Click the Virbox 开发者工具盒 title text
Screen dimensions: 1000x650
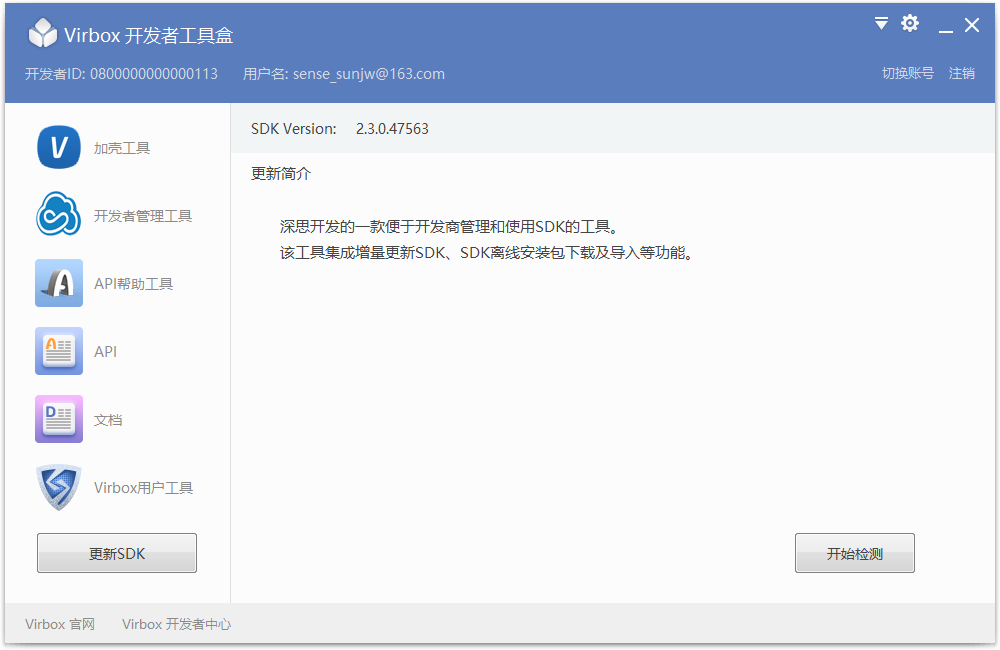click(149, 35)
